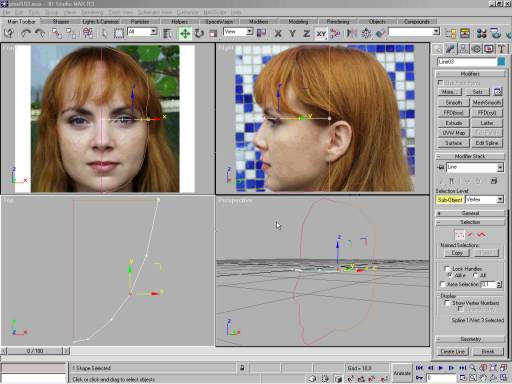
Task: Click the Show End Result toggle icon
Action: click(x=452, y=181)
